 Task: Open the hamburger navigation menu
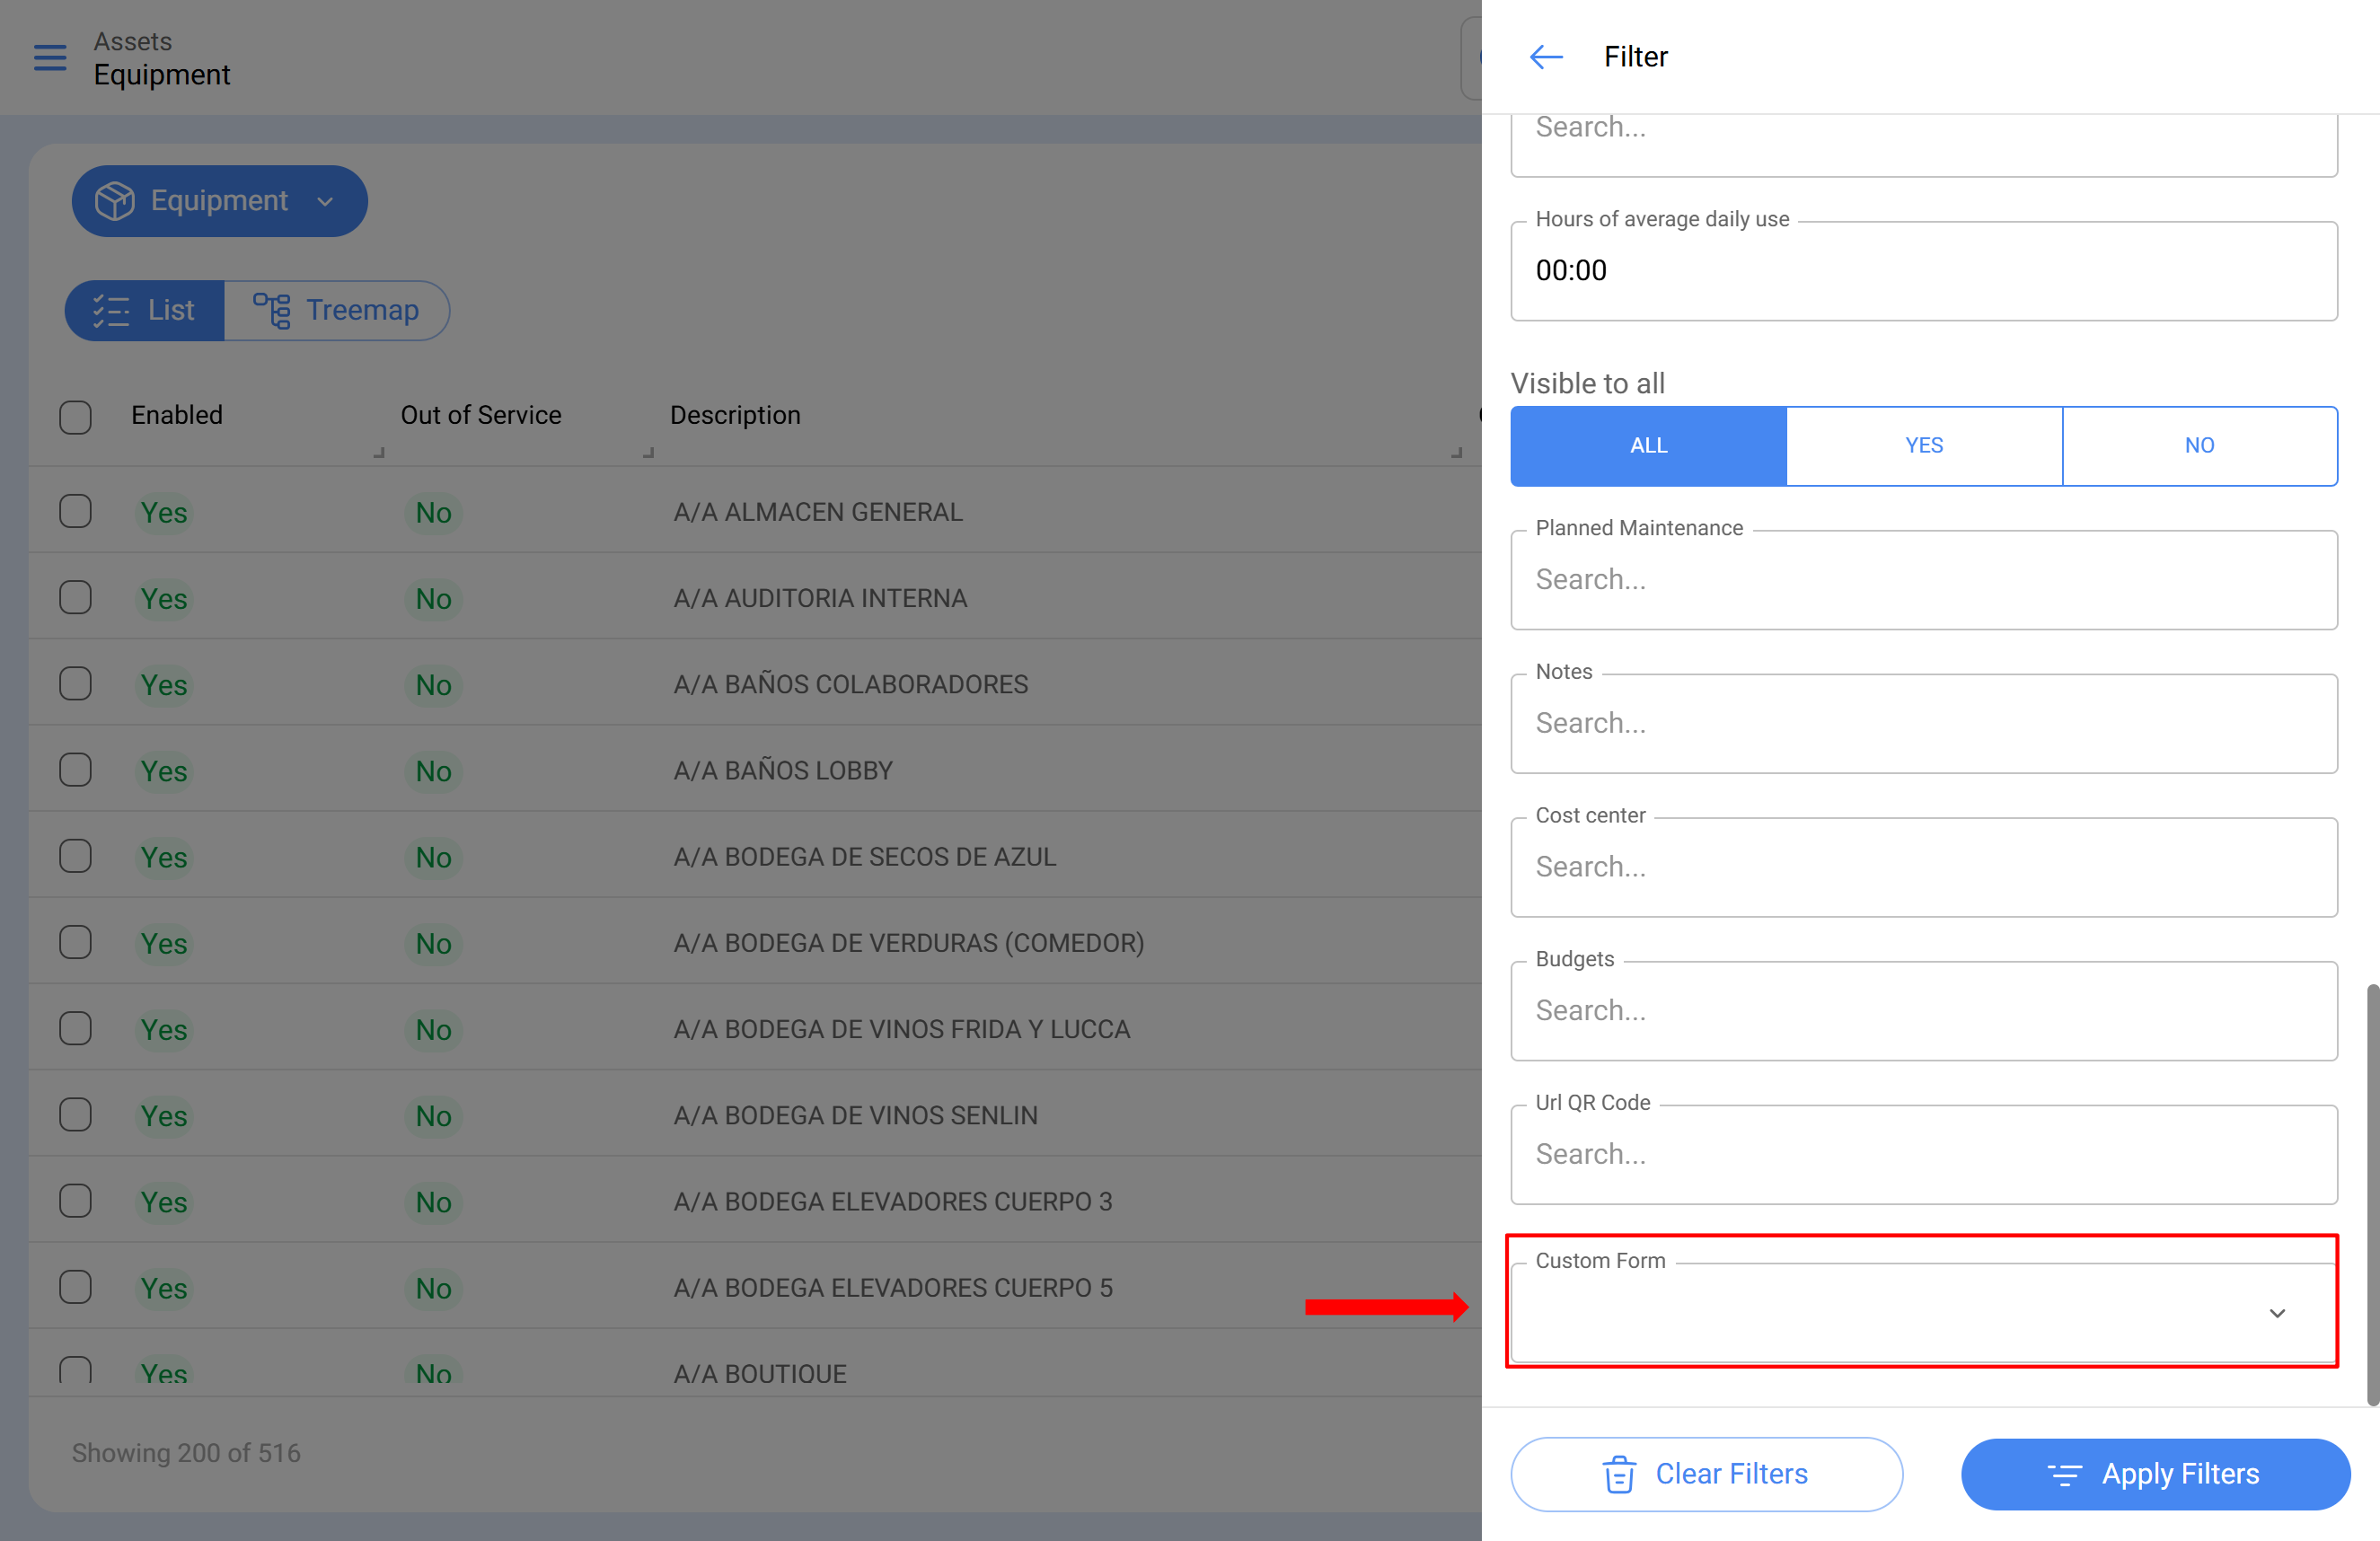50,58
